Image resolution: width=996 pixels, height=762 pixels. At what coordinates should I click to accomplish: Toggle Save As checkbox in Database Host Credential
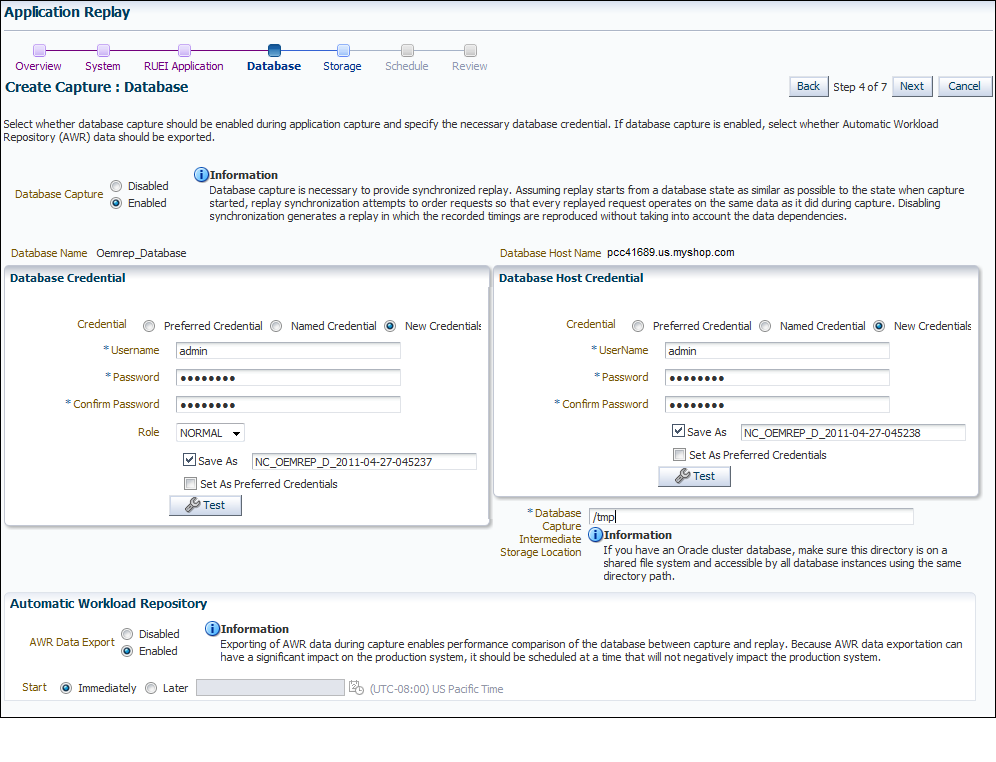[678, 431]
